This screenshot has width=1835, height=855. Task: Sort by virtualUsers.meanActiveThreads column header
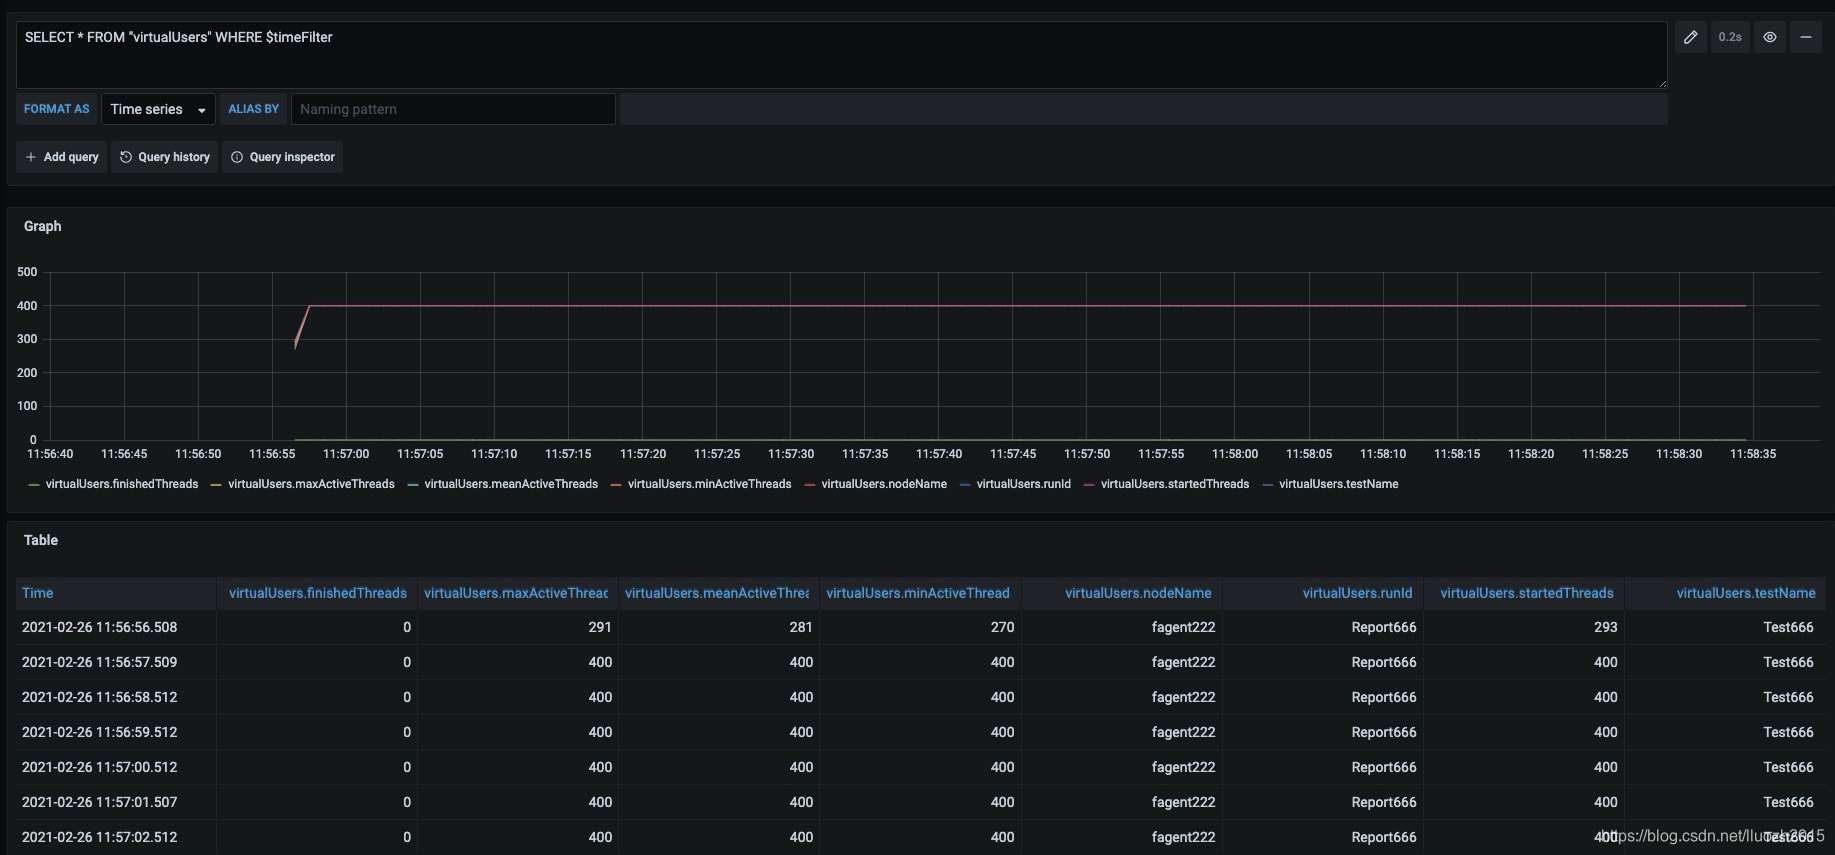tap(717, 593)
